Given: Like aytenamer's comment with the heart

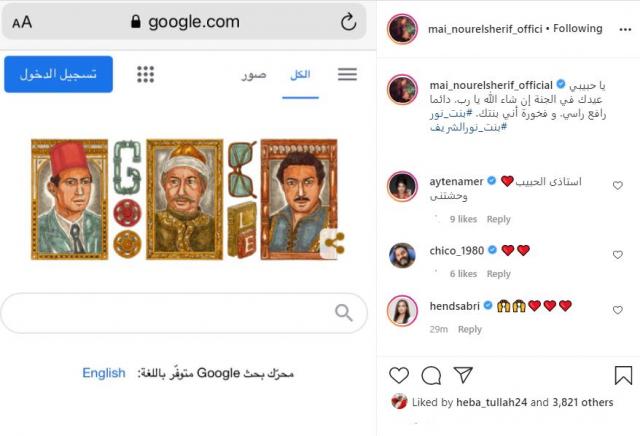Looking at the screenshot, I should click(618, 185).
